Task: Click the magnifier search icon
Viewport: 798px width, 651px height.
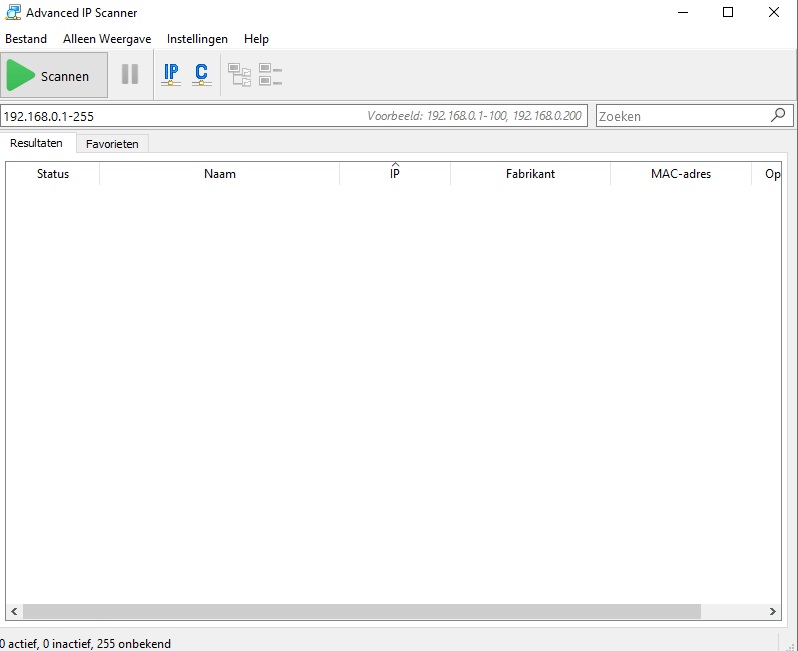Action: (778, 116)
